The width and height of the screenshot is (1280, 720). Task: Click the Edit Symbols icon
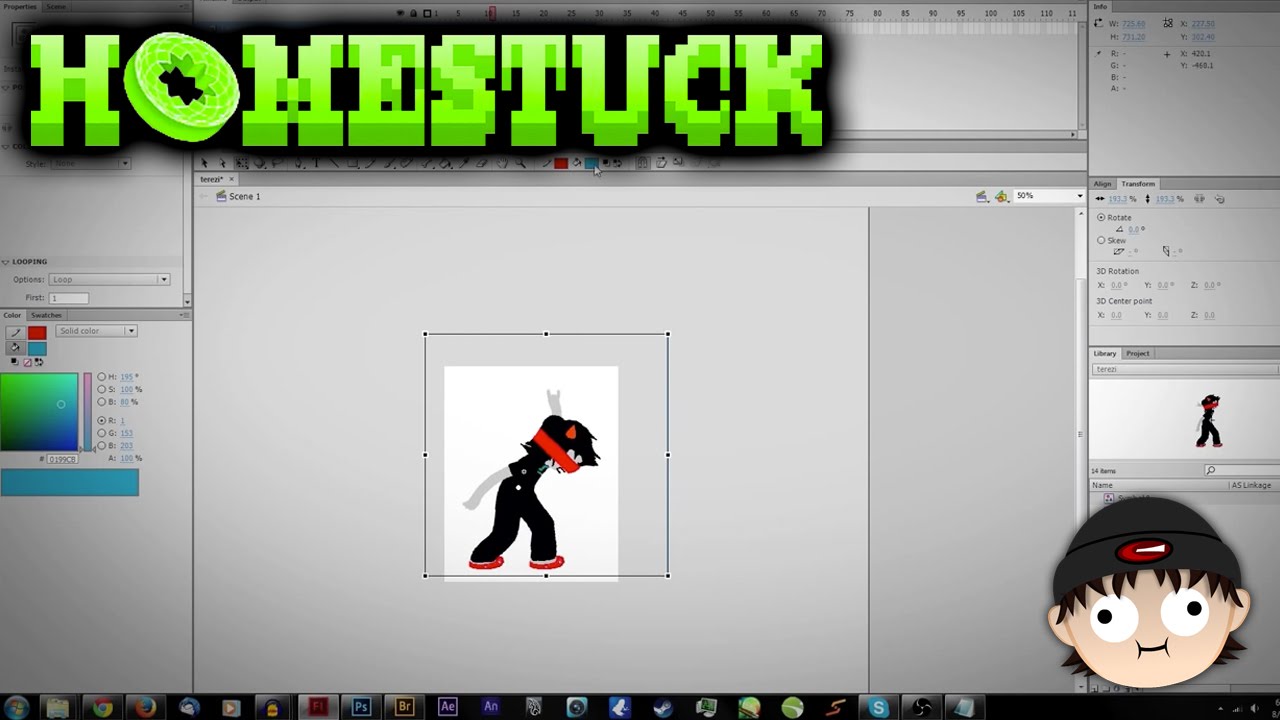pos(1001,196)
